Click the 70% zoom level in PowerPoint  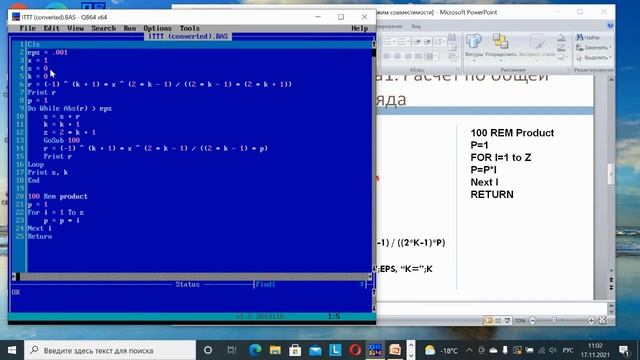(520, 321)
